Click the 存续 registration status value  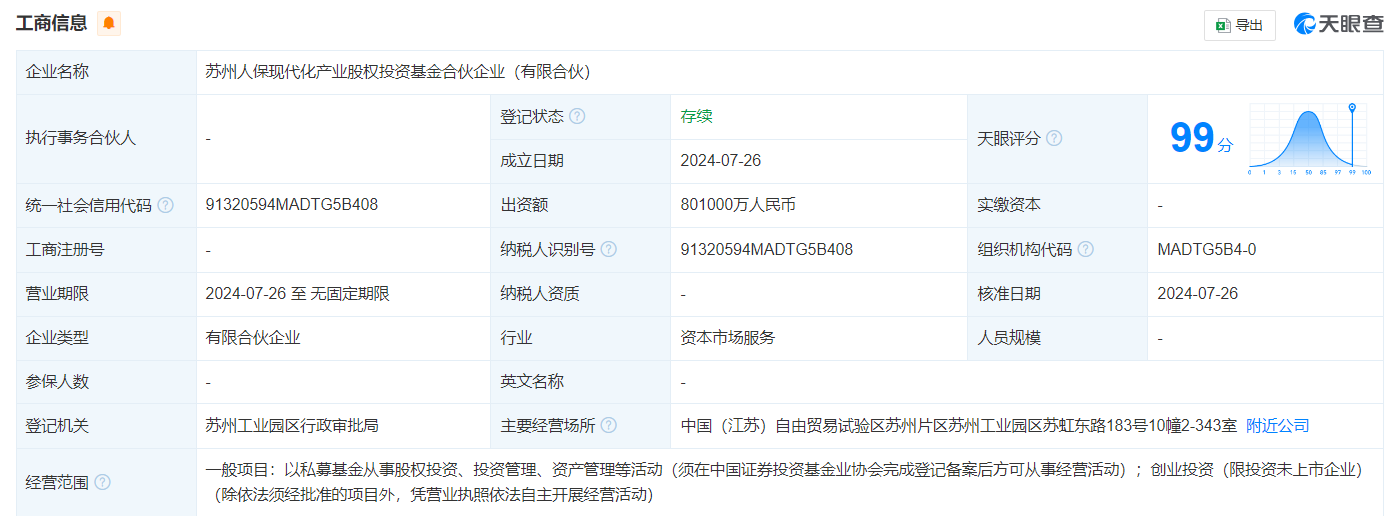coord(696,116)
